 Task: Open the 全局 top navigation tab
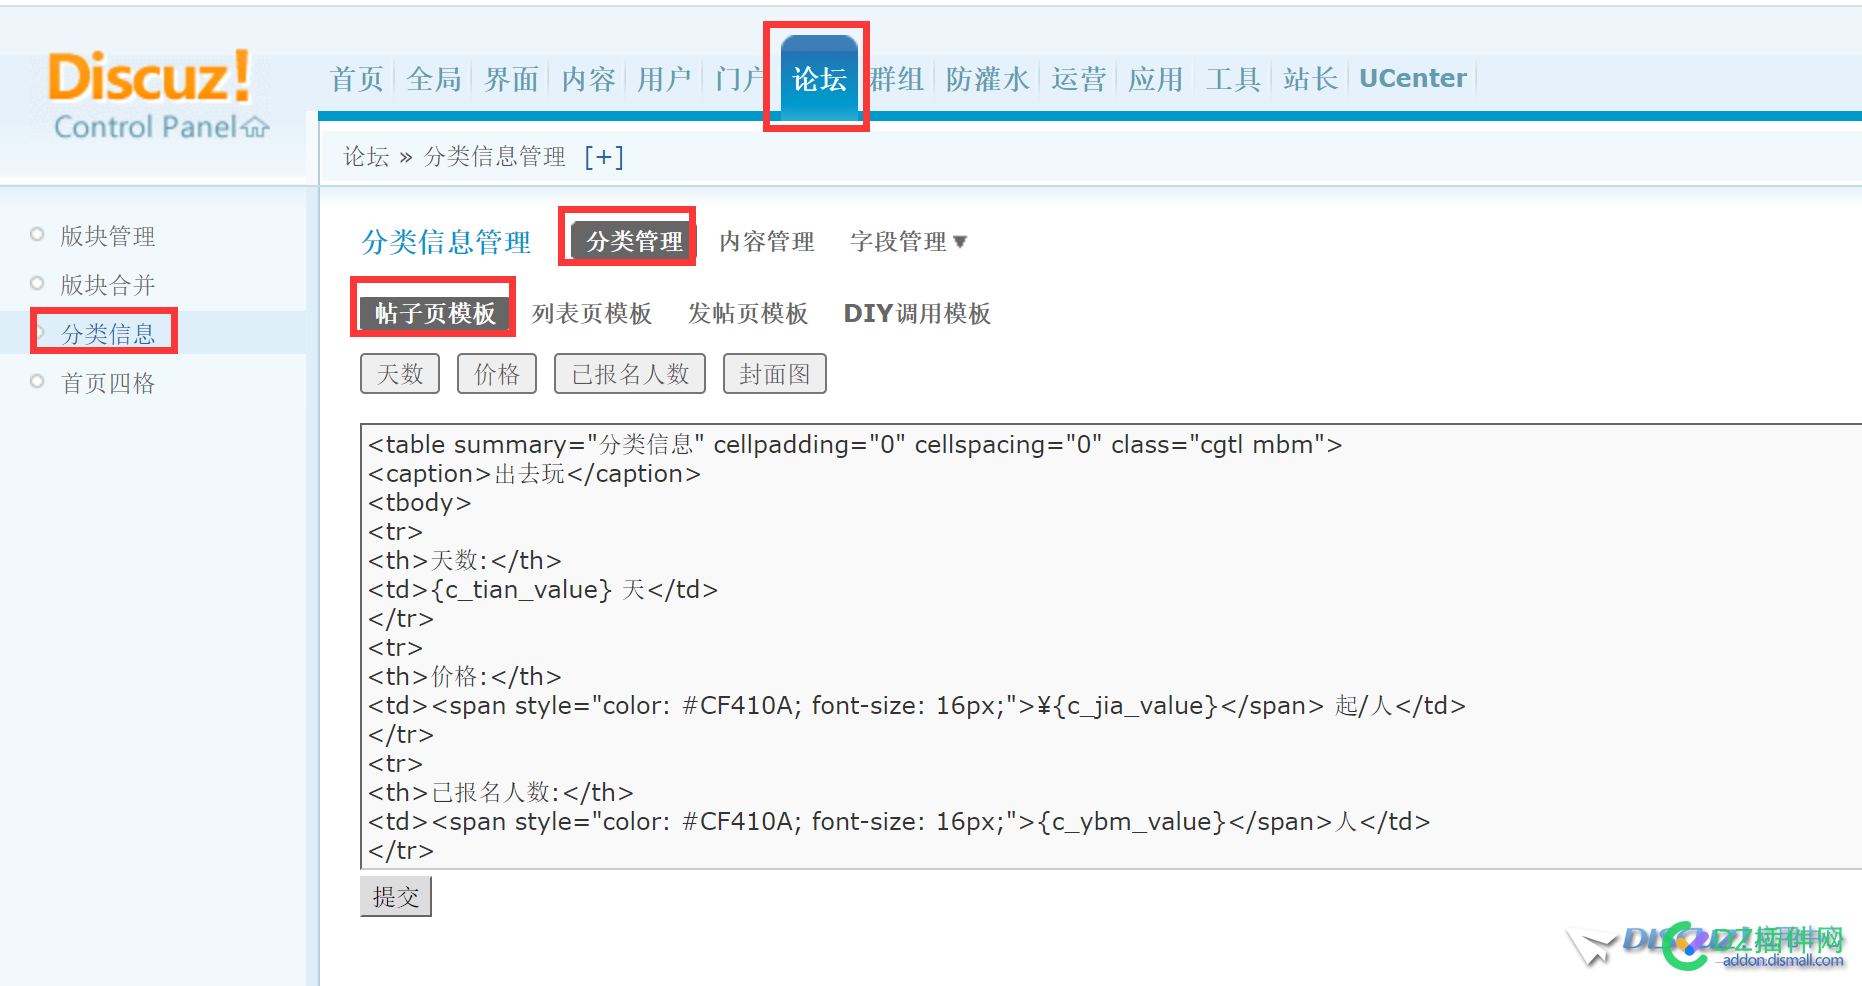point(434,79)
